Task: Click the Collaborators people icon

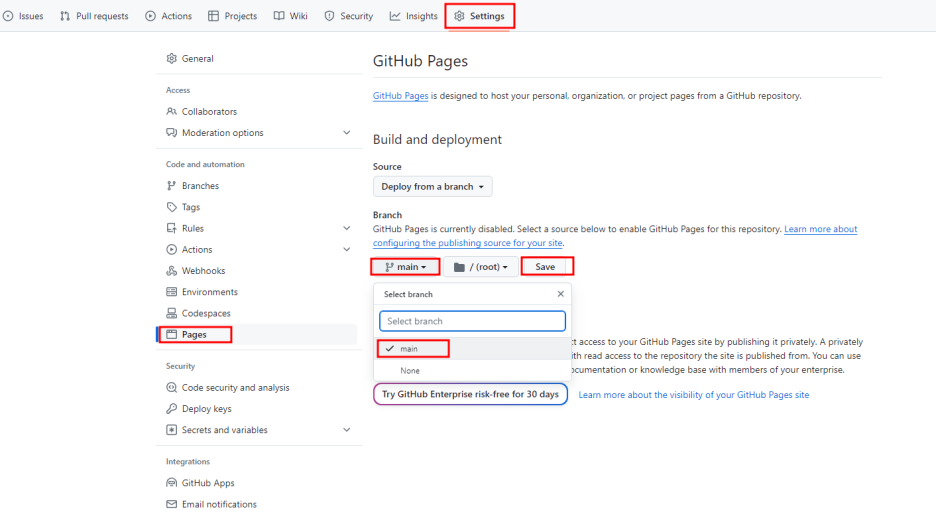Action: click(172, 112)
